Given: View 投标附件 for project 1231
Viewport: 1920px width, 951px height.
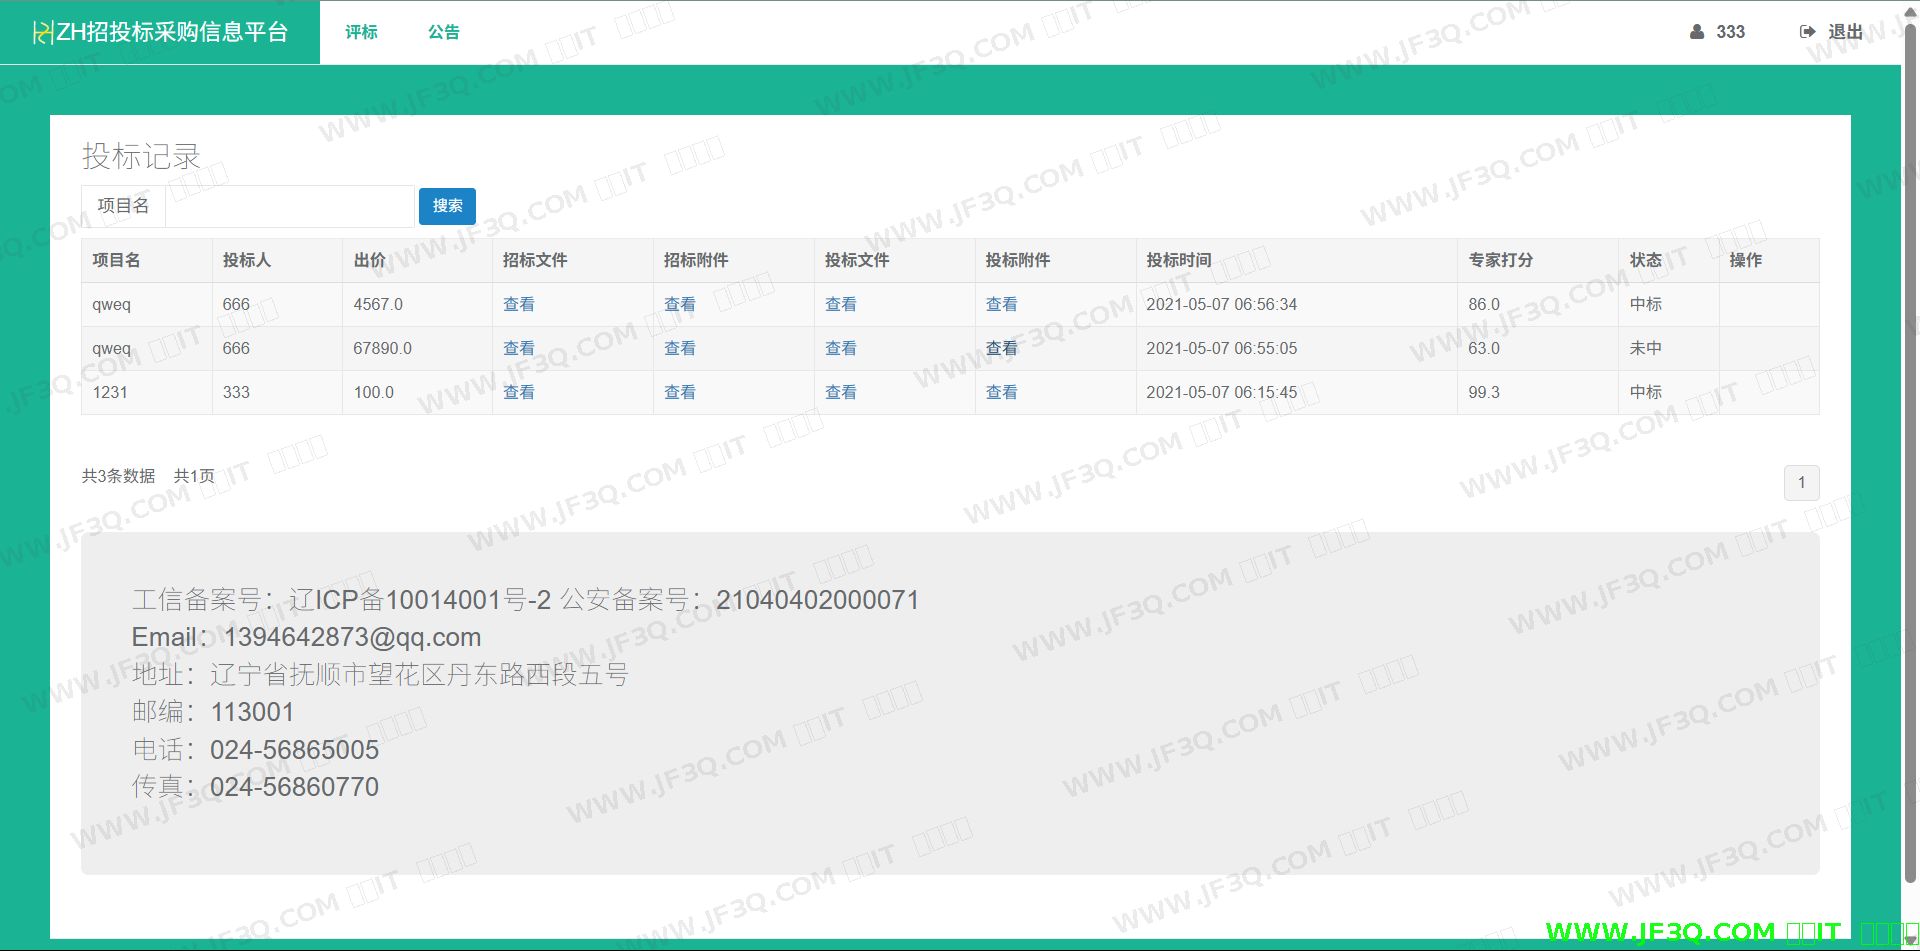Looking at the screenshot, I should (1001, 392).
